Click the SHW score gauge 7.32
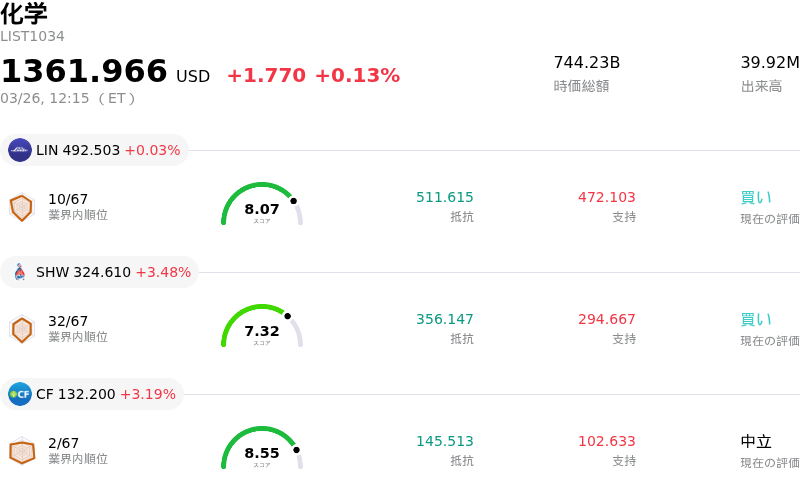 click(261, 328)
